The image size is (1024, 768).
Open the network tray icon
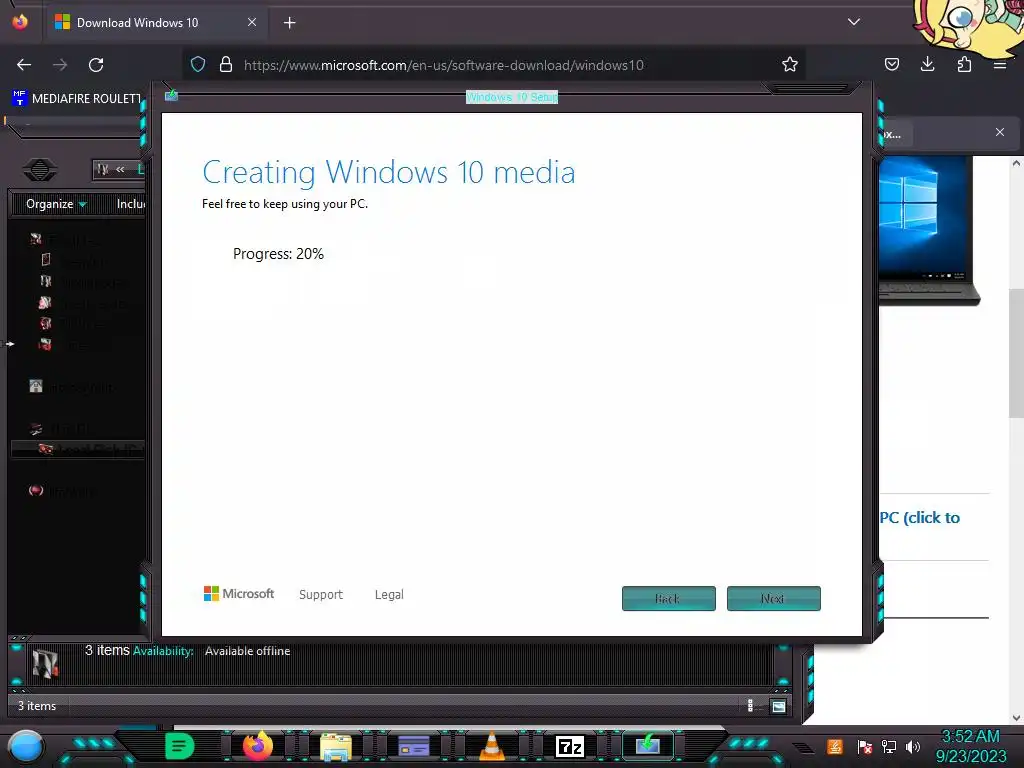pos(889,746)
